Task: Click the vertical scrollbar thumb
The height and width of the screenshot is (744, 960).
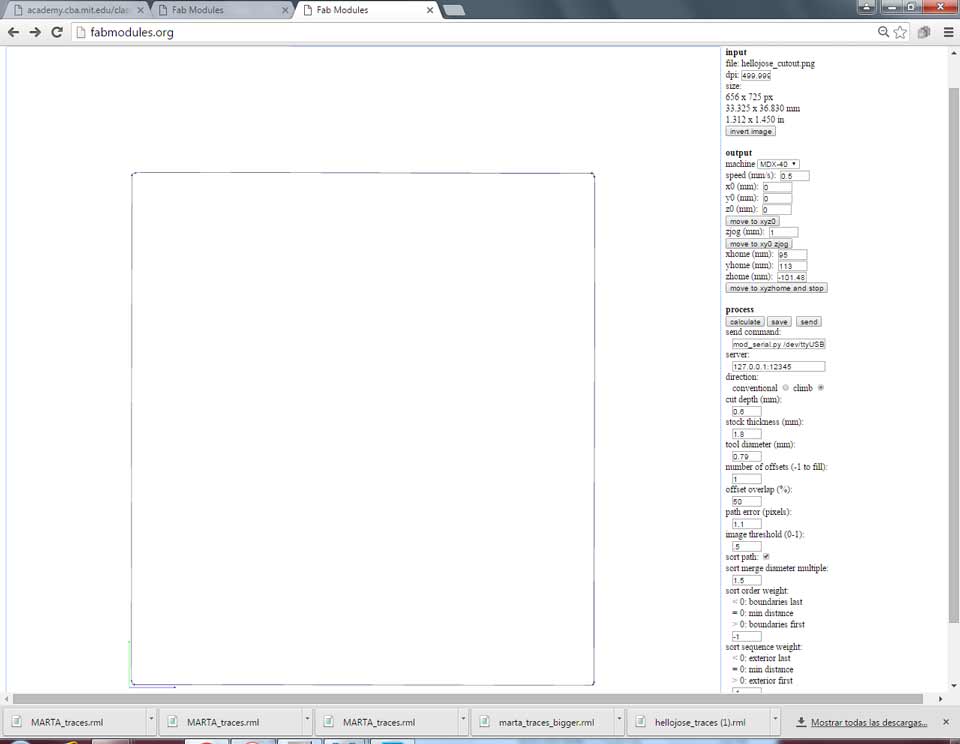Action: click(x=954, y=355)
